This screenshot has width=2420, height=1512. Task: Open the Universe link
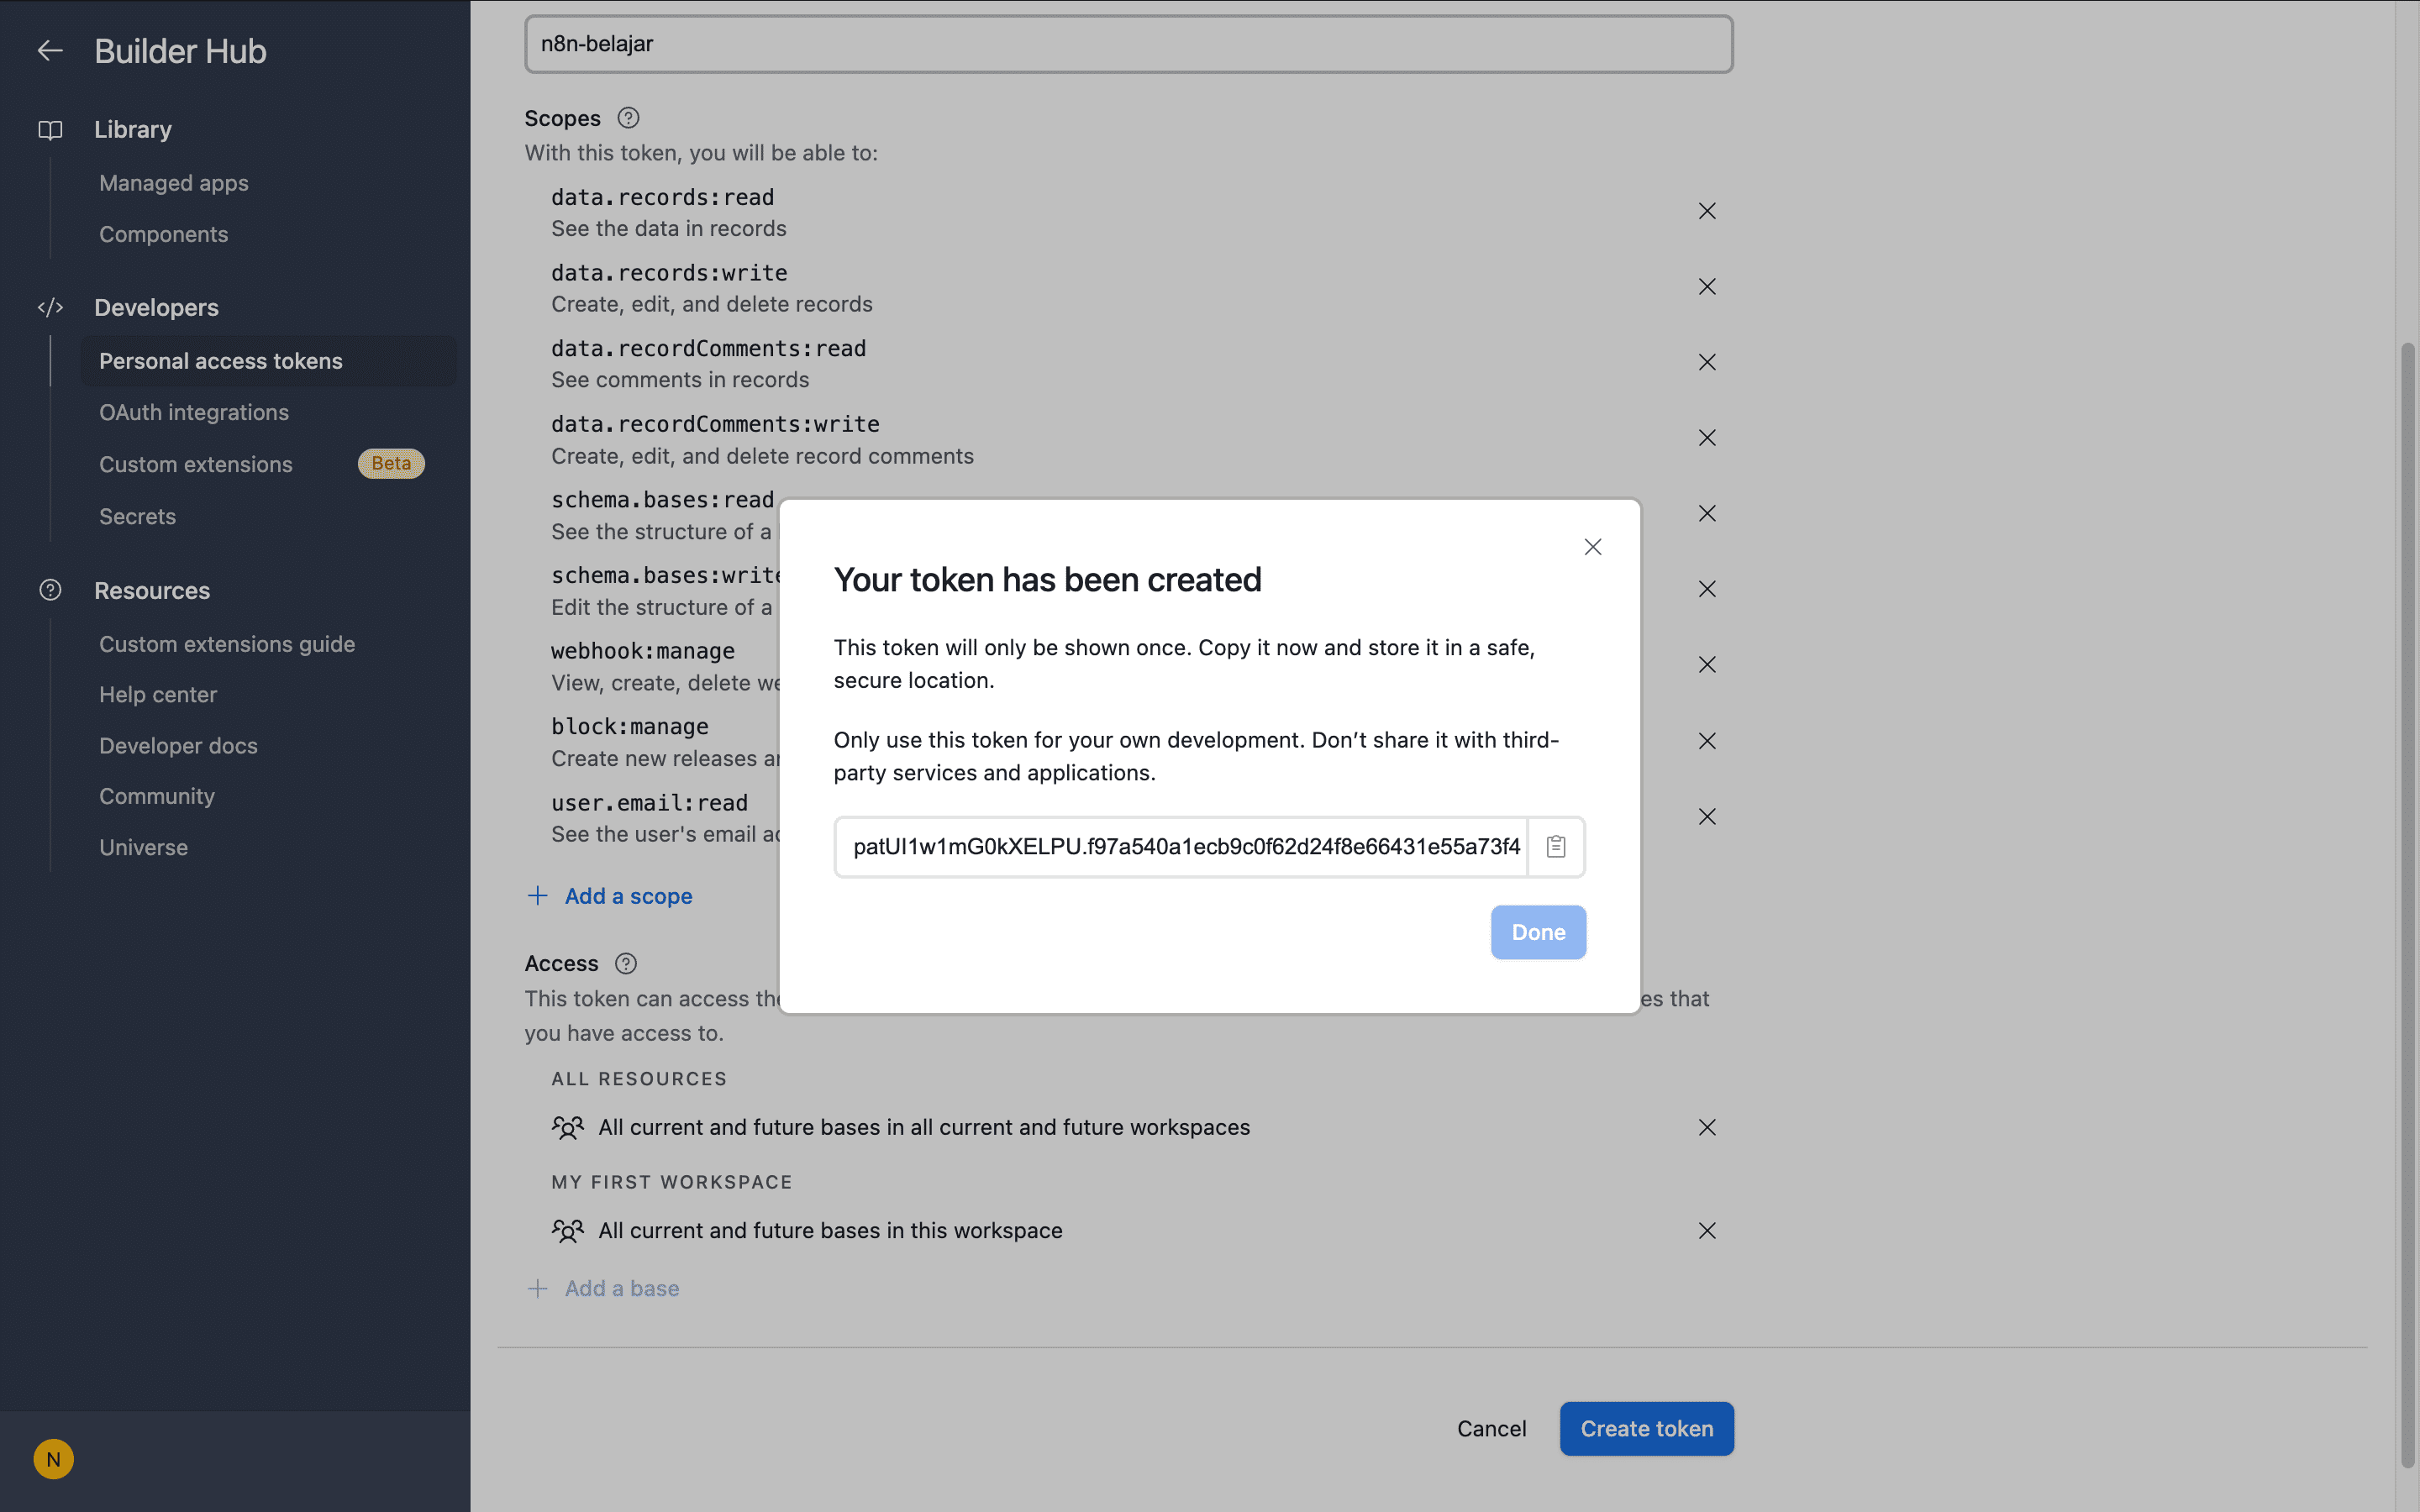[143, 847]
